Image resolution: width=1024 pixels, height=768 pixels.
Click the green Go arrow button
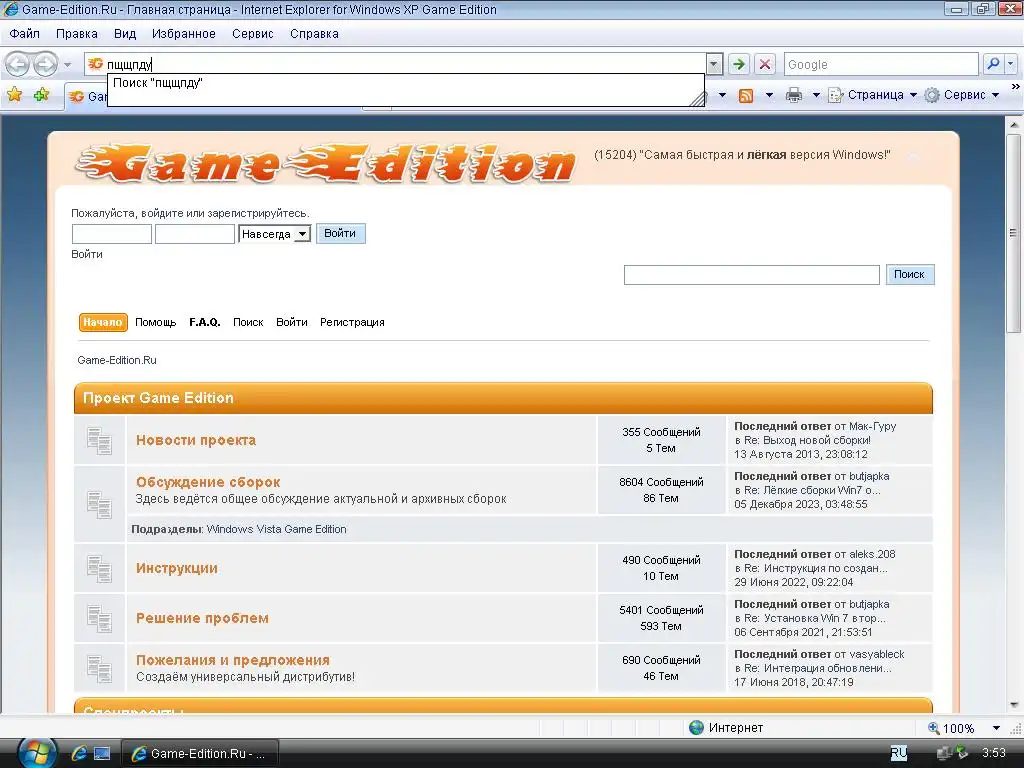[x=739, y=64]
